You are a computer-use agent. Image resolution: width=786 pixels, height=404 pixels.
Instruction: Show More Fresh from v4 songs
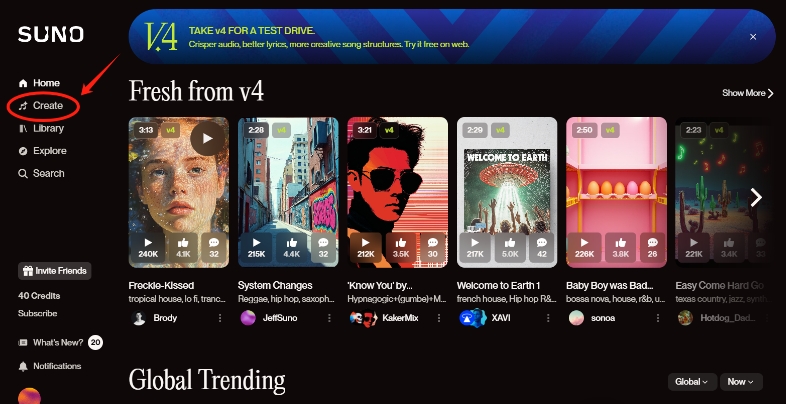(x=748, y=93)
